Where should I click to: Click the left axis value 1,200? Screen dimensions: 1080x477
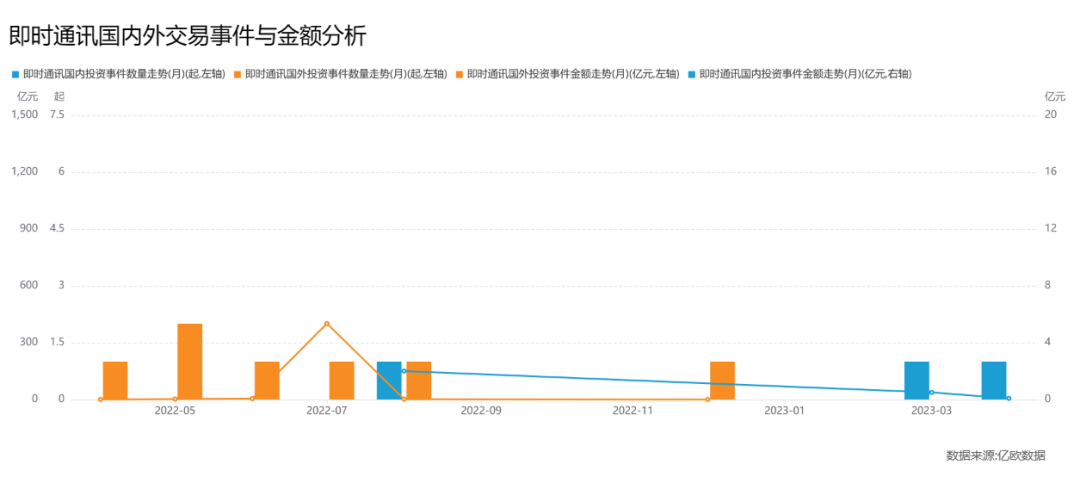coord(25,172)
